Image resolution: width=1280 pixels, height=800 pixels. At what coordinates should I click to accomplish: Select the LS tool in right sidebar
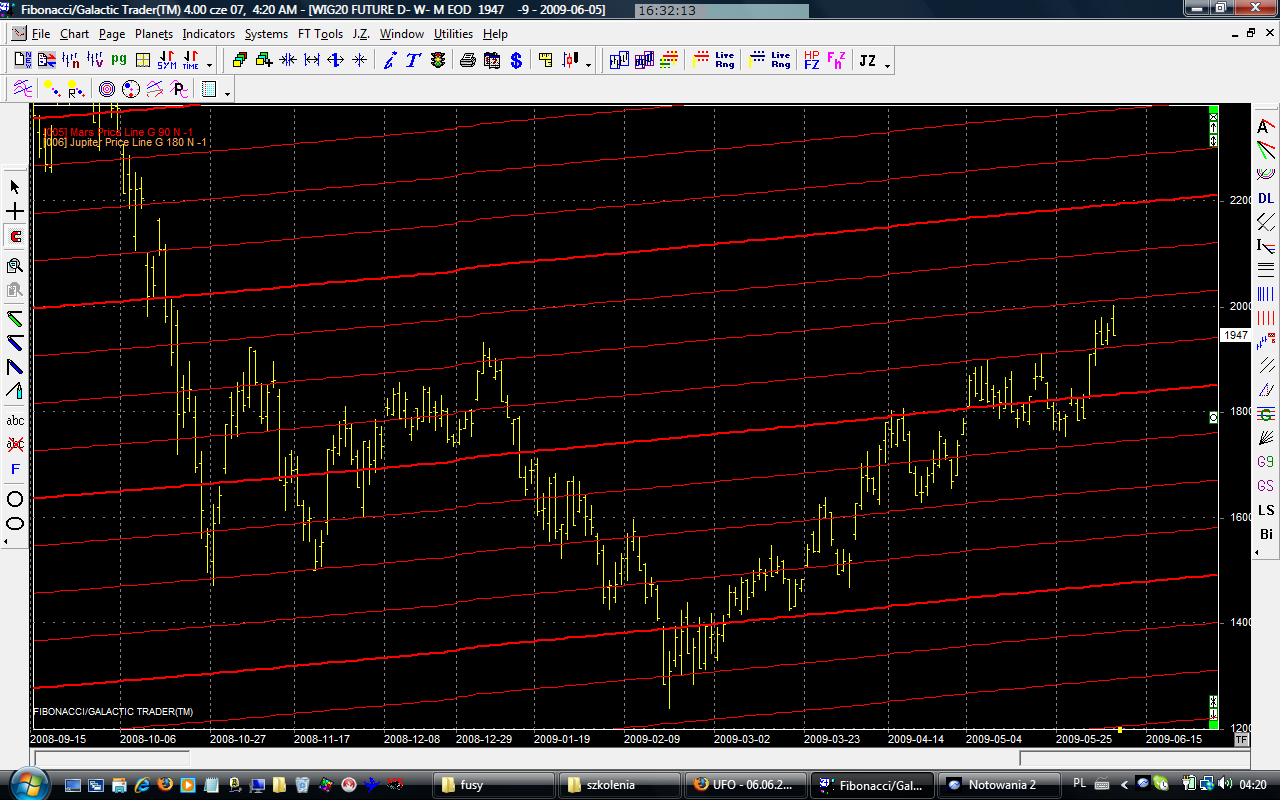(x=1266, y=510)
